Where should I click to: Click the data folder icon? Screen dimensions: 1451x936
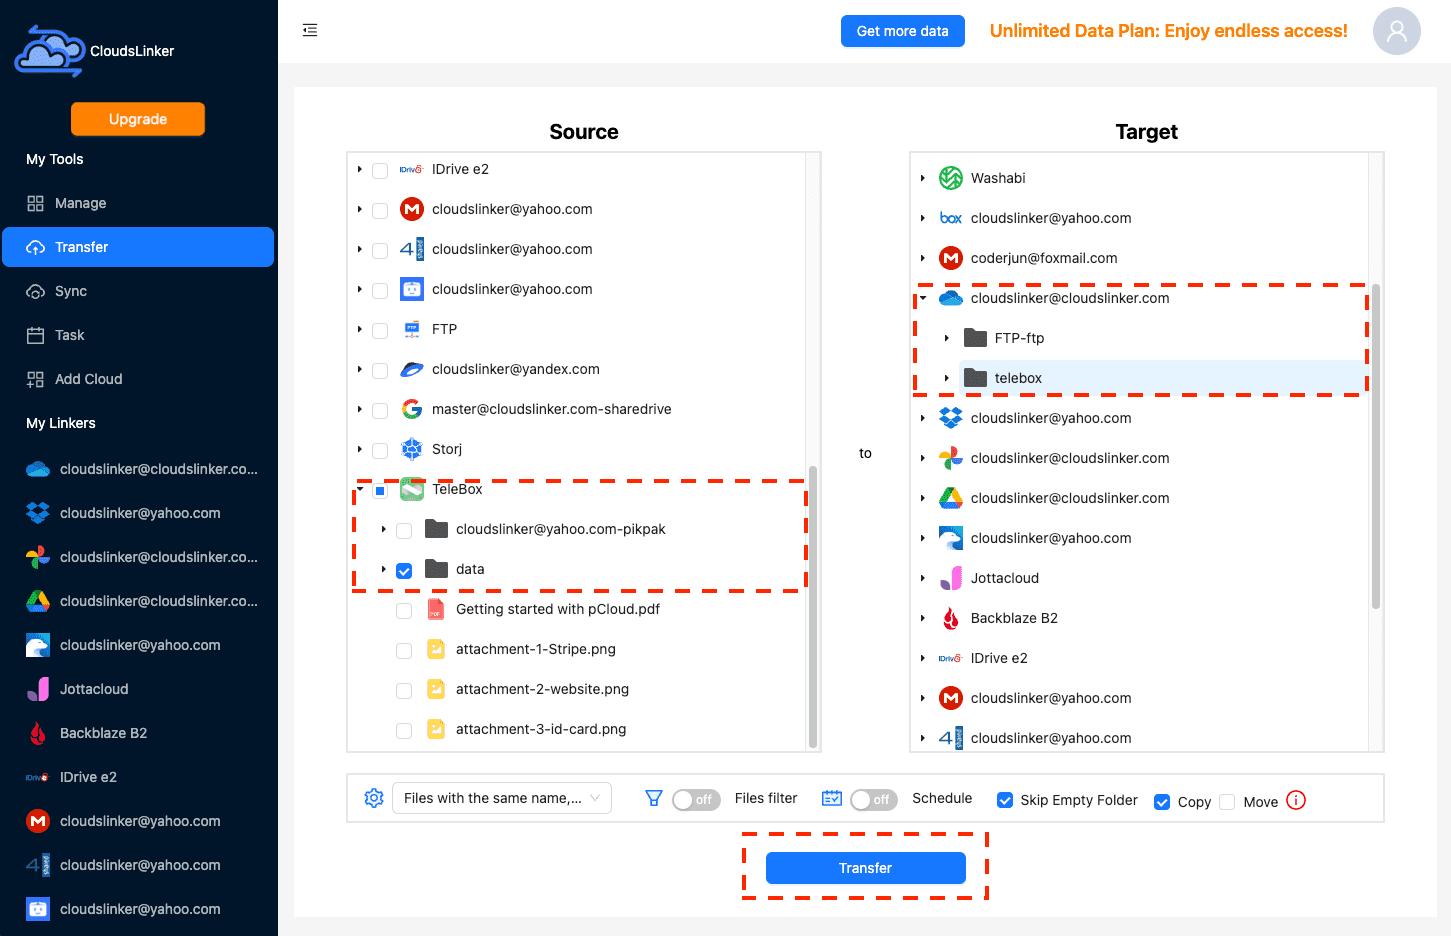pyautogui.click(x=436, y=569)
